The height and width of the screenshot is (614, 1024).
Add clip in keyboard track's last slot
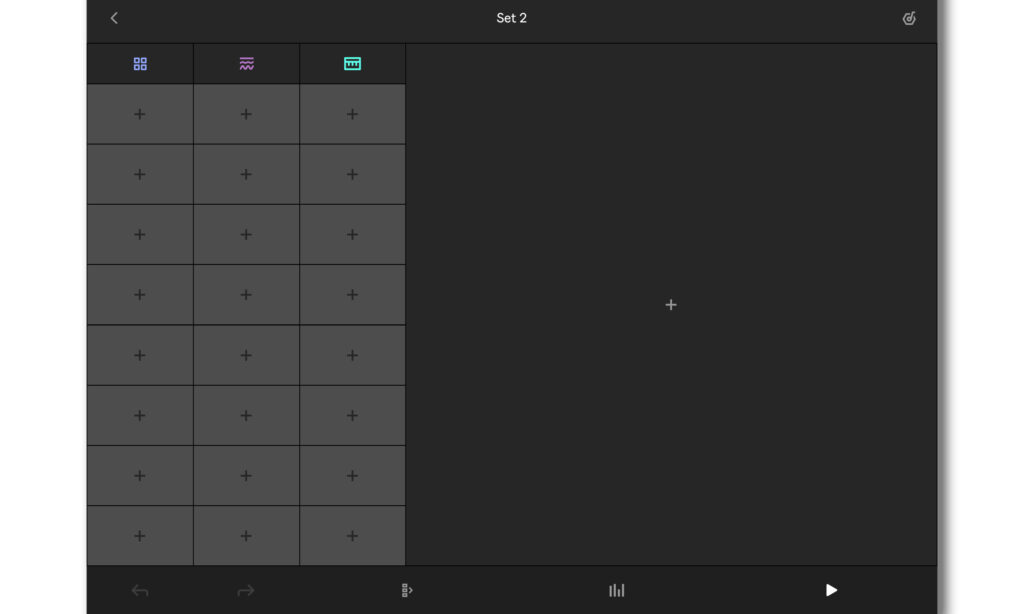pyautogui.click(x=352, y=536)
